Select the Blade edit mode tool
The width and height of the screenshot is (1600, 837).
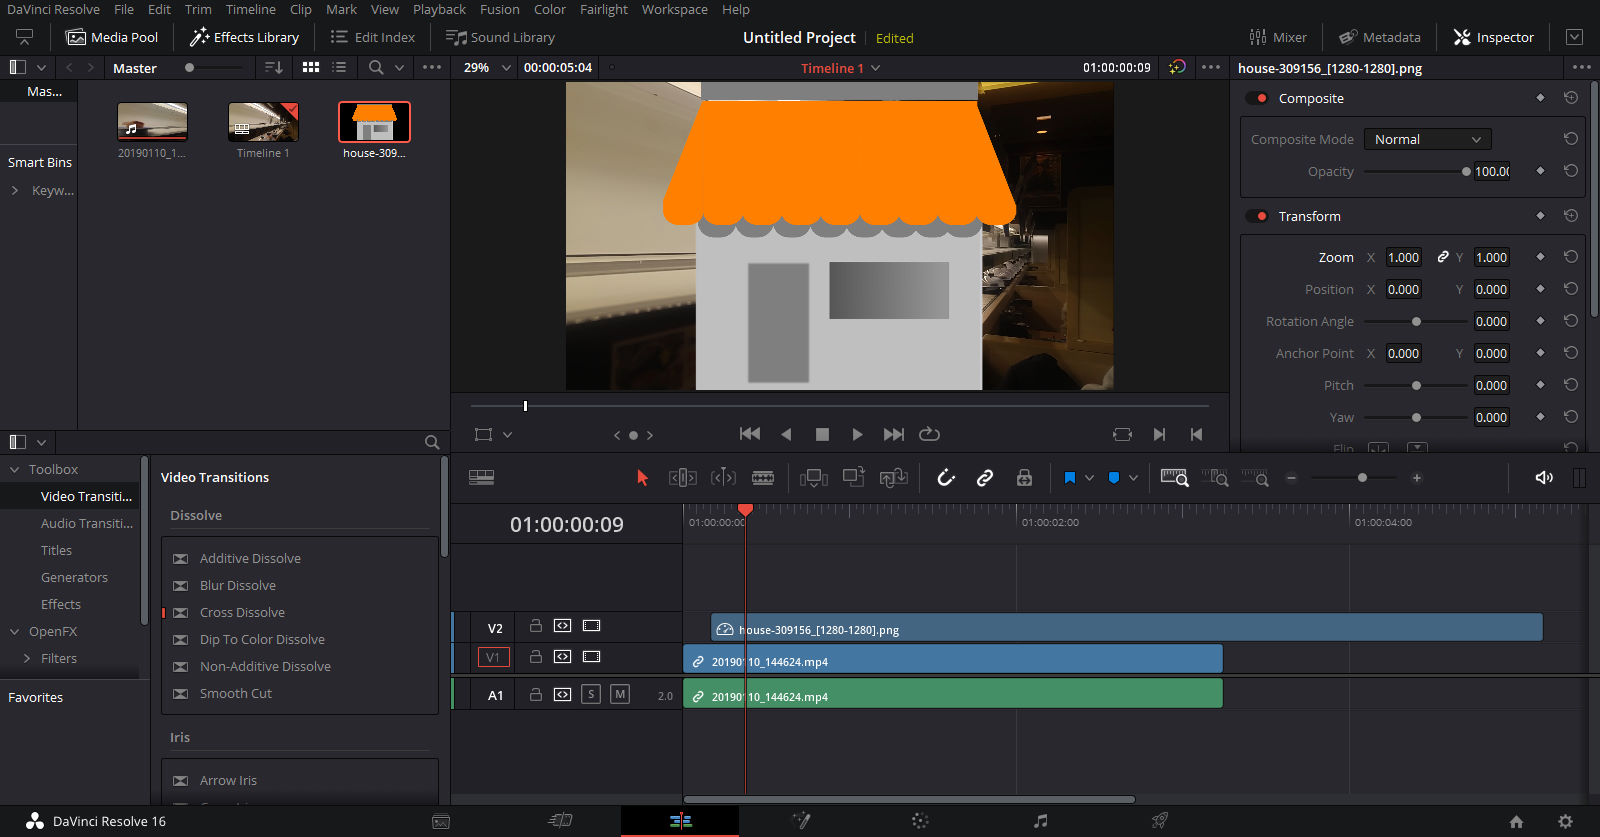coord(763,478)
